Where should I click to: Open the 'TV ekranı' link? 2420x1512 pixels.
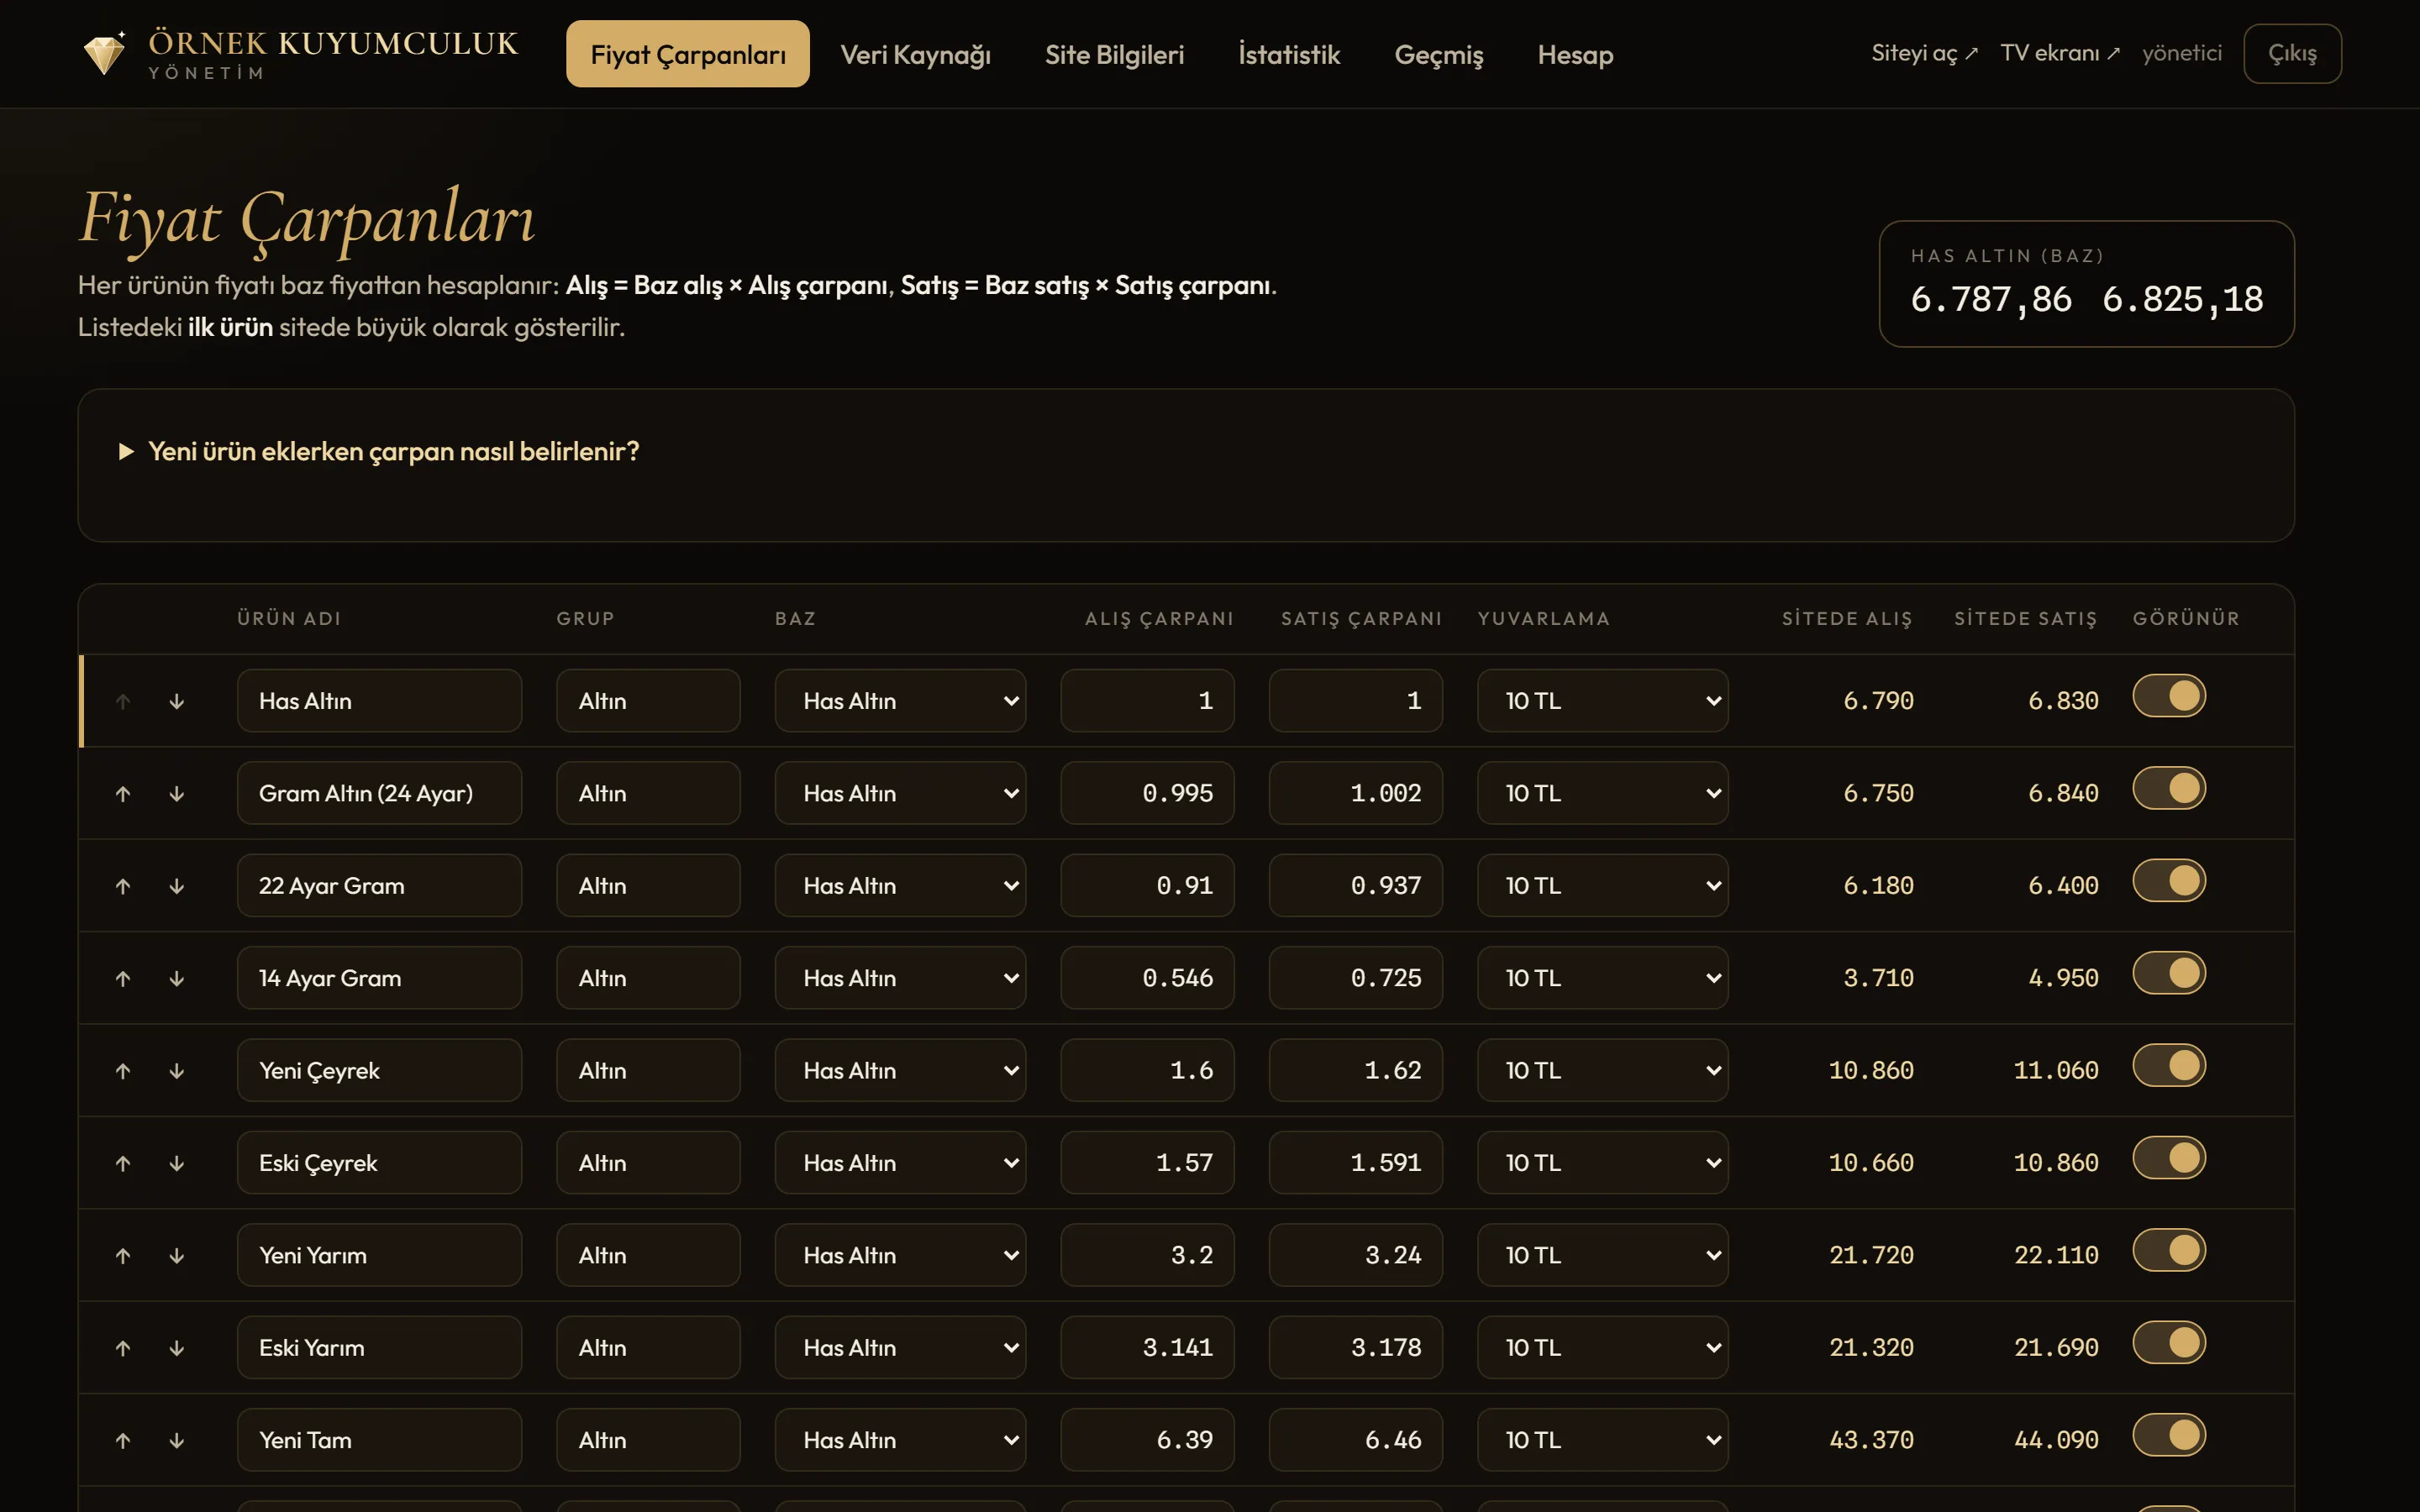click(x=2060, y=53)
